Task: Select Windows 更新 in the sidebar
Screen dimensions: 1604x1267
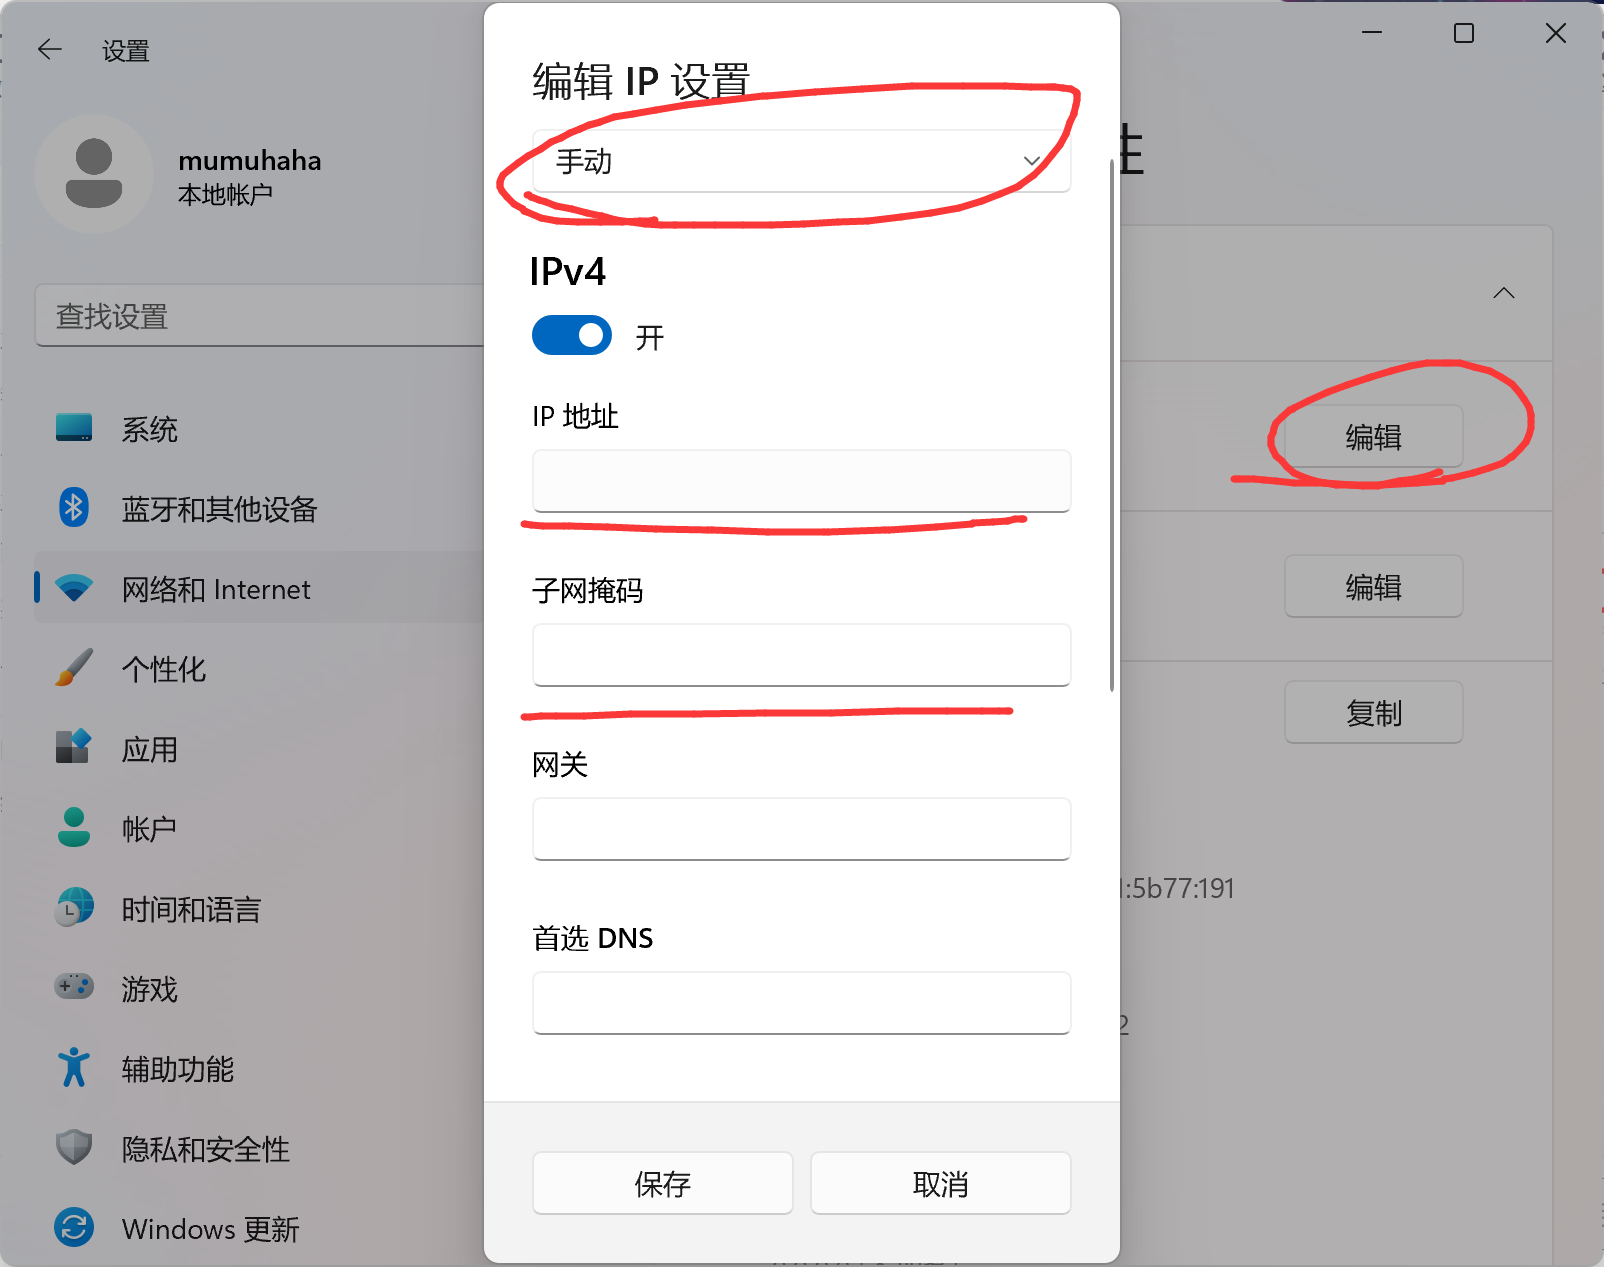Action: coord(210,1228)
